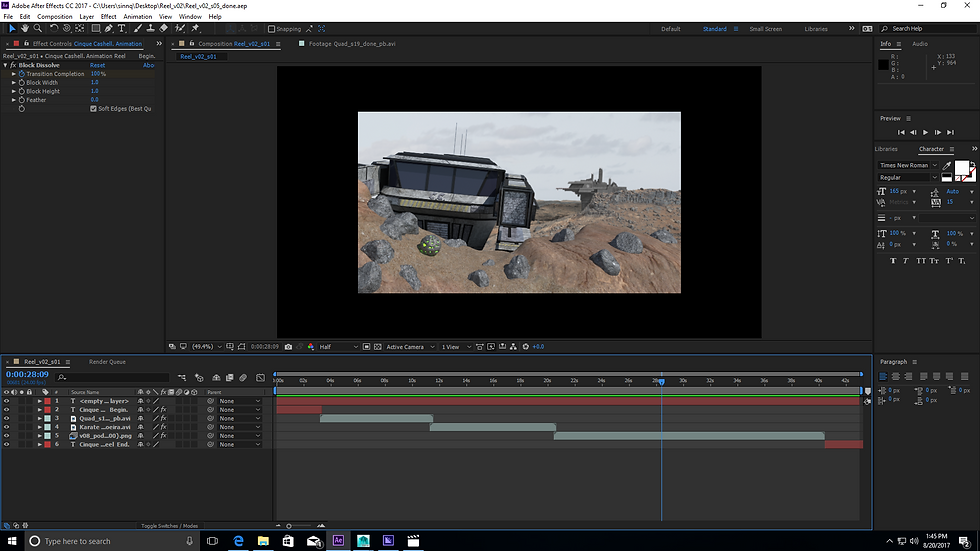The width and height of the screenshot is (980, 551).
Task: Select the Selection arrow tool
Action: pyautogui.click(x=12, y=29)
